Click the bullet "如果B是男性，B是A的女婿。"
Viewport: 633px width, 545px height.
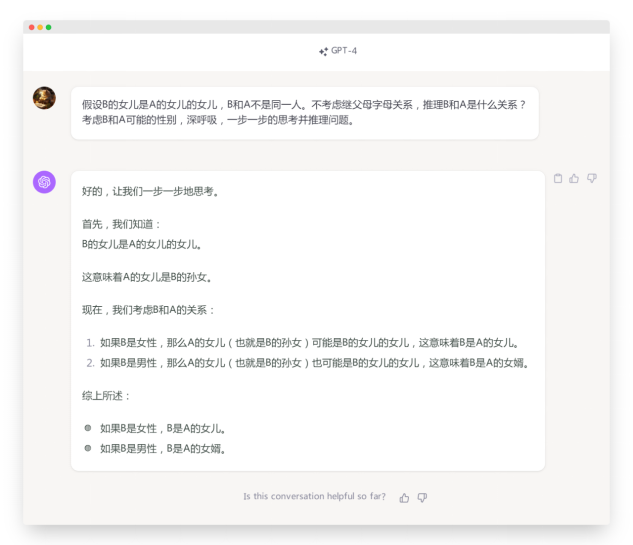tap(162, 448)
